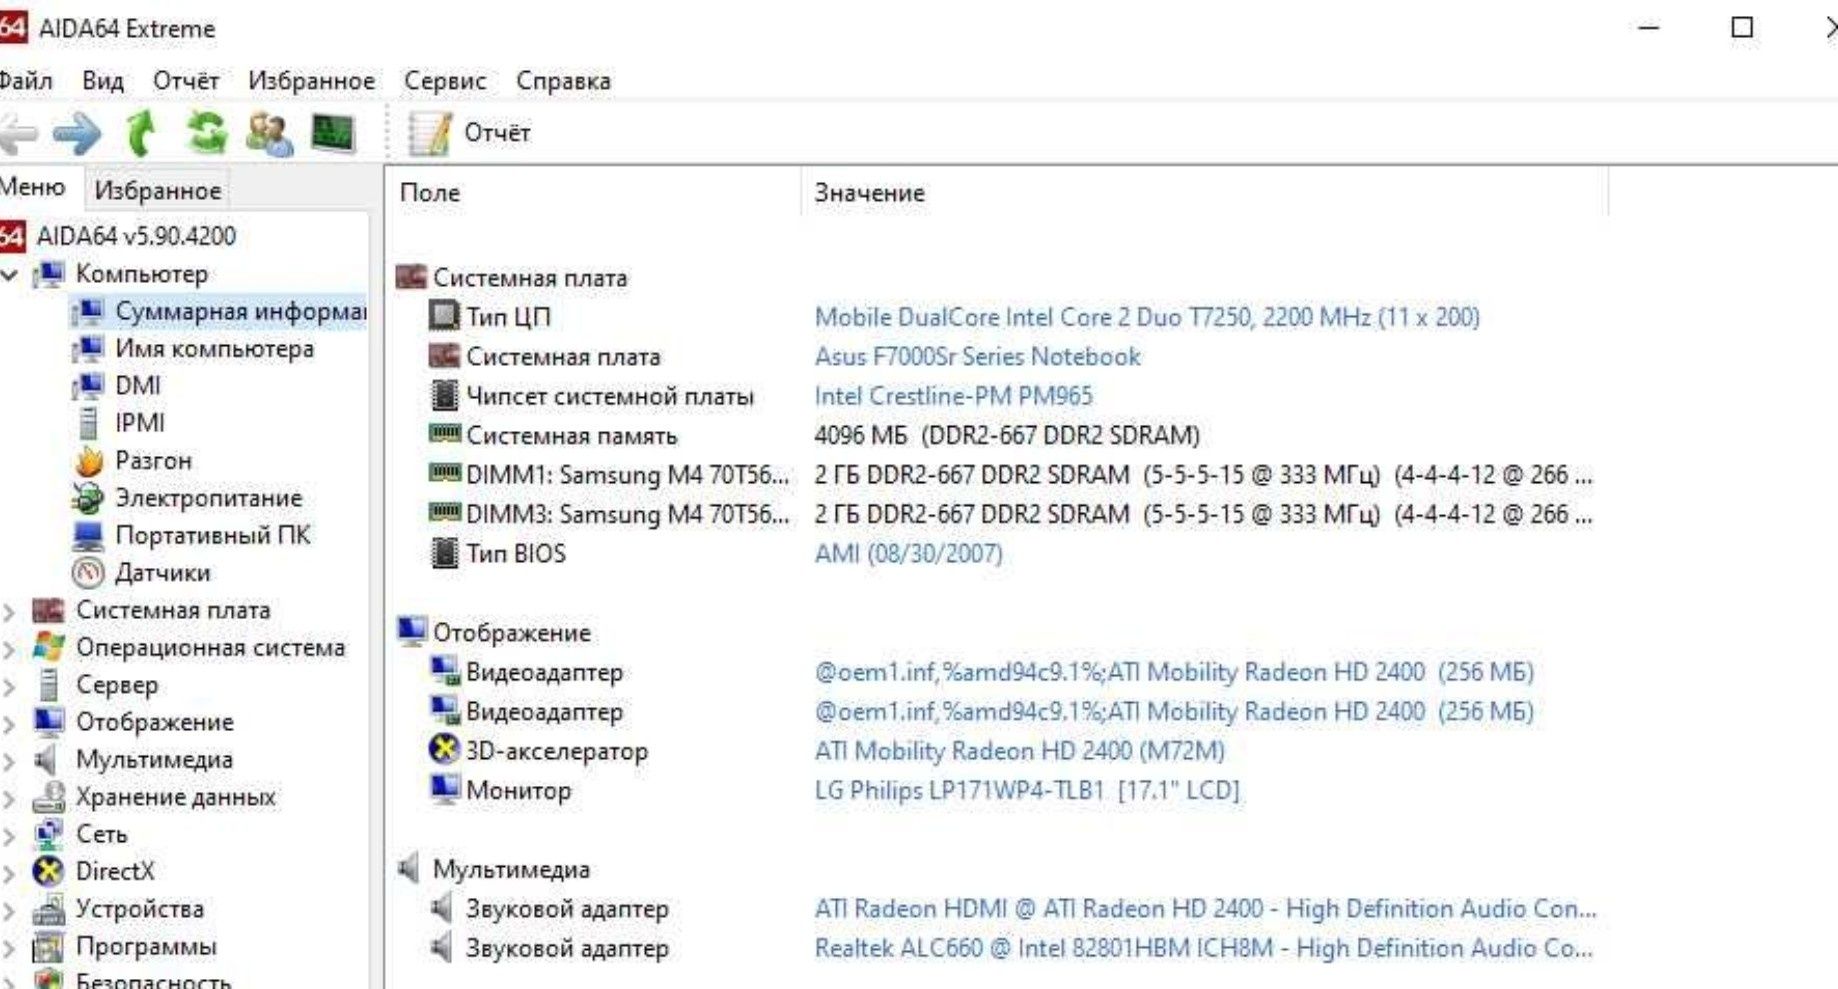The height and width of the screenshot is (989, 1838).
Task: Expand the Программы tree node
Action: click(x=10, y=947)
